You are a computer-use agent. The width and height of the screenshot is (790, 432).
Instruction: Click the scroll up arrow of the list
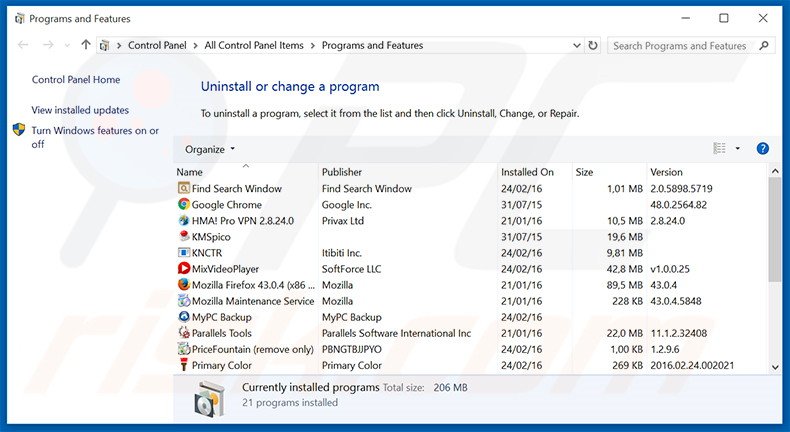tap(775, 171)
